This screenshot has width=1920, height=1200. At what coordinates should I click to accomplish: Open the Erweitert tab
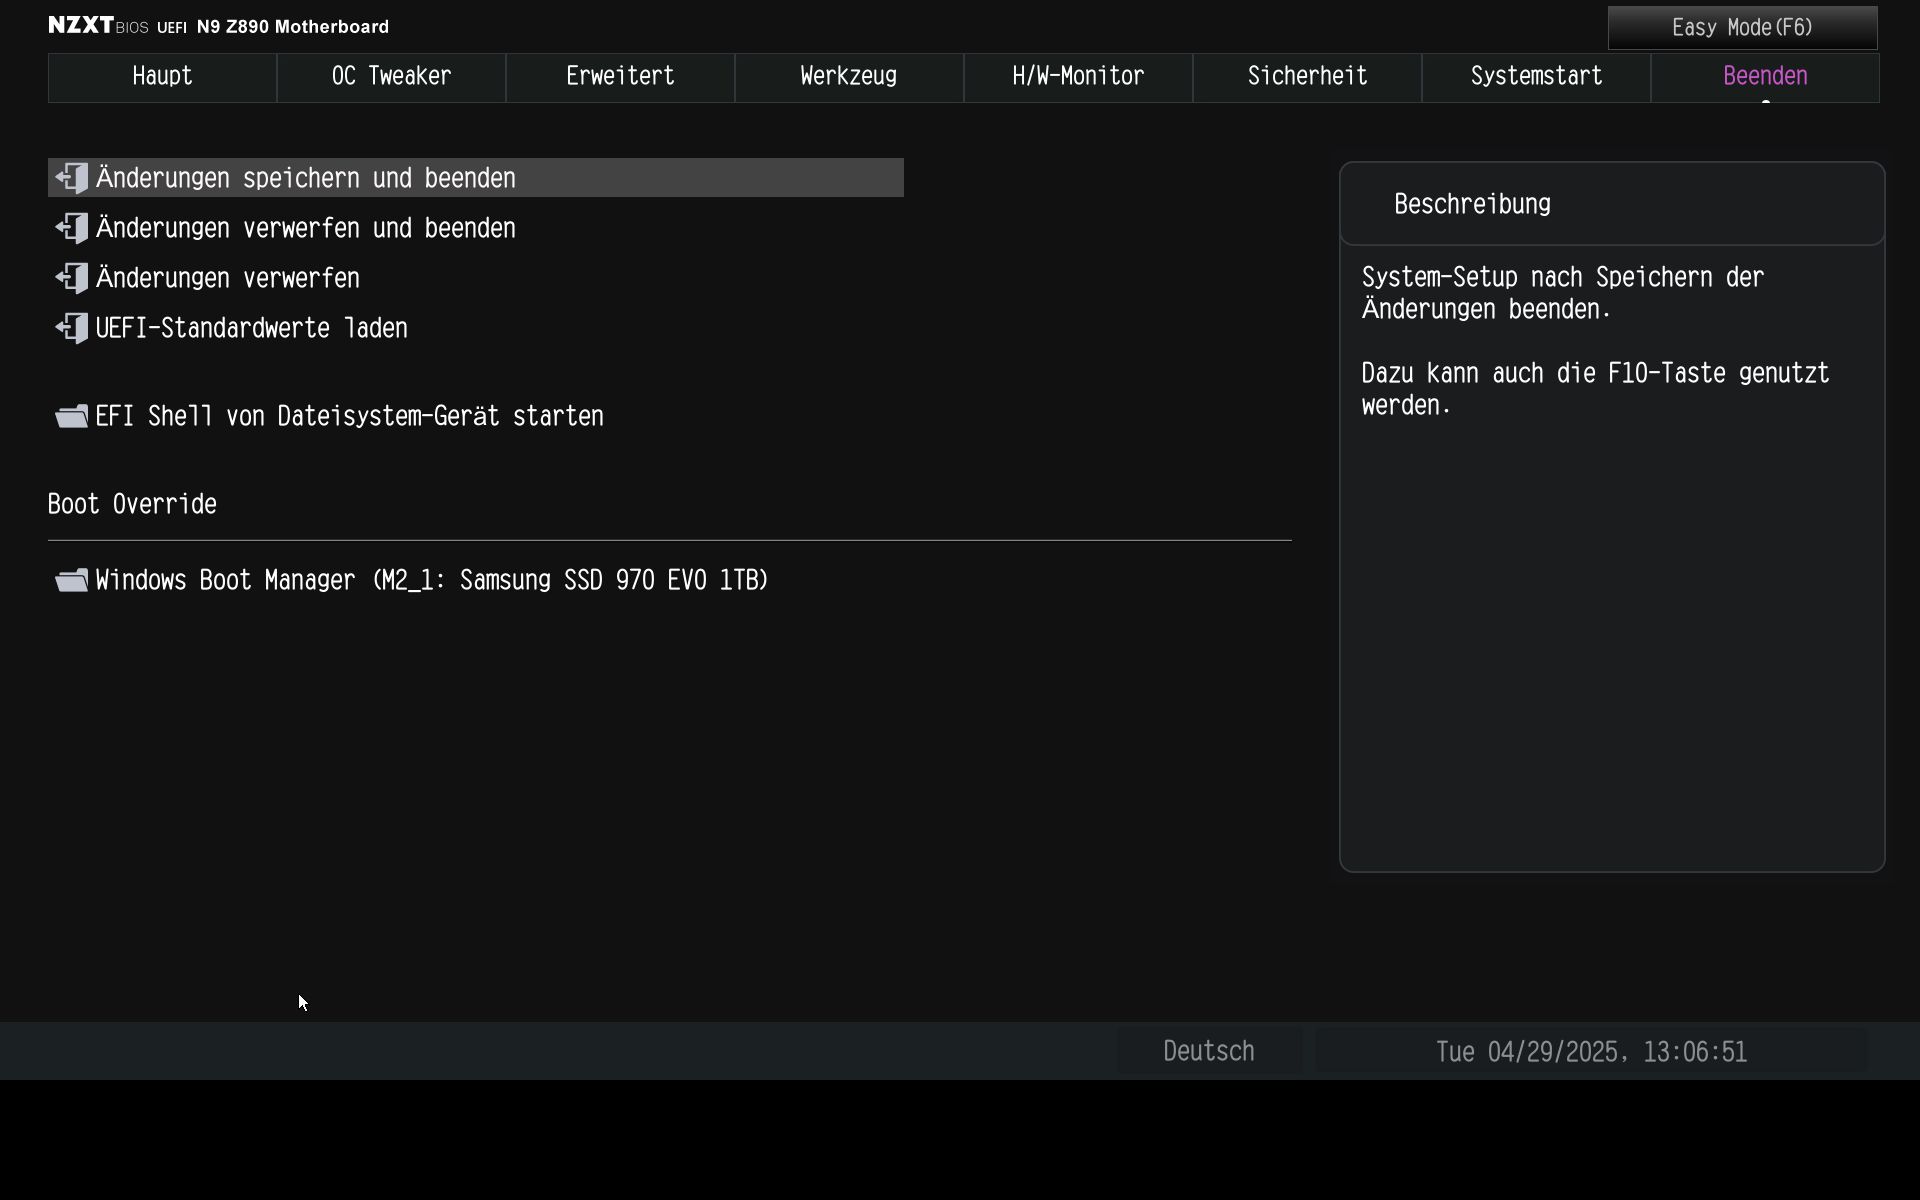pyautogui.click(x=620, y=77)
